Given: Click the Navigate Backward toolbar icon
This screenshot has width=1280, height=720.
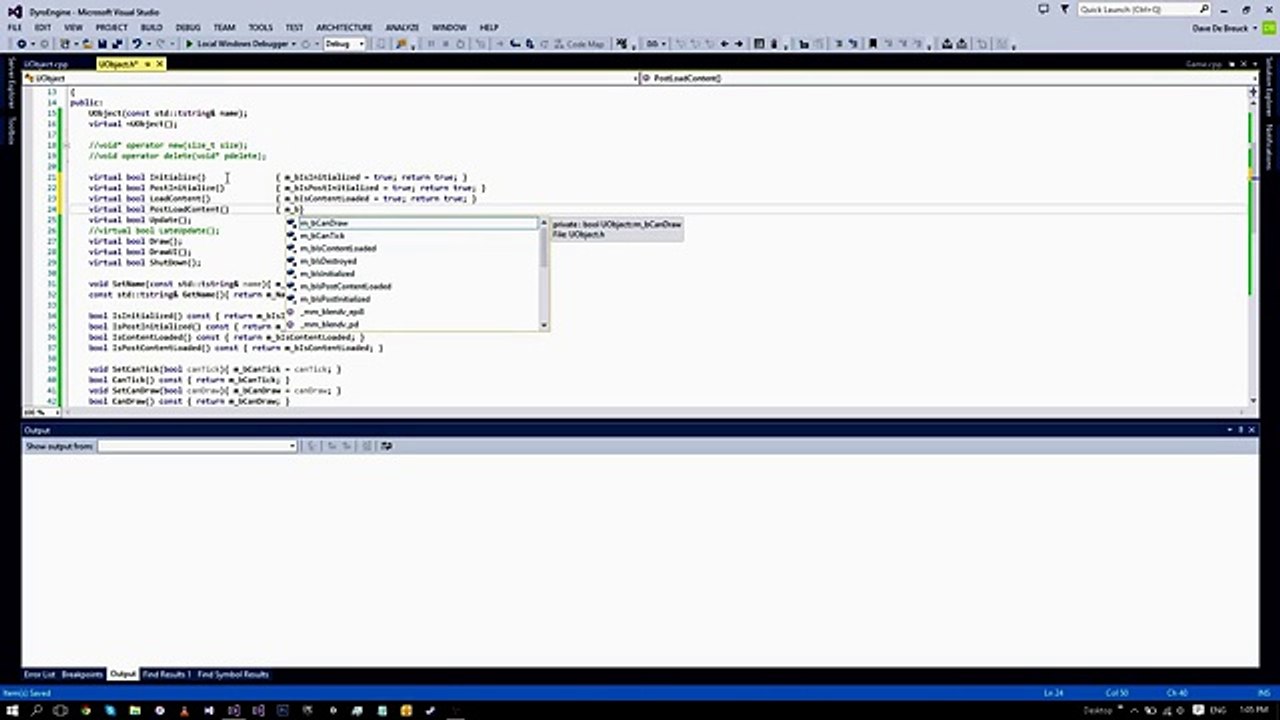Looking at the screenshot, I should click(x=21, y=44).
